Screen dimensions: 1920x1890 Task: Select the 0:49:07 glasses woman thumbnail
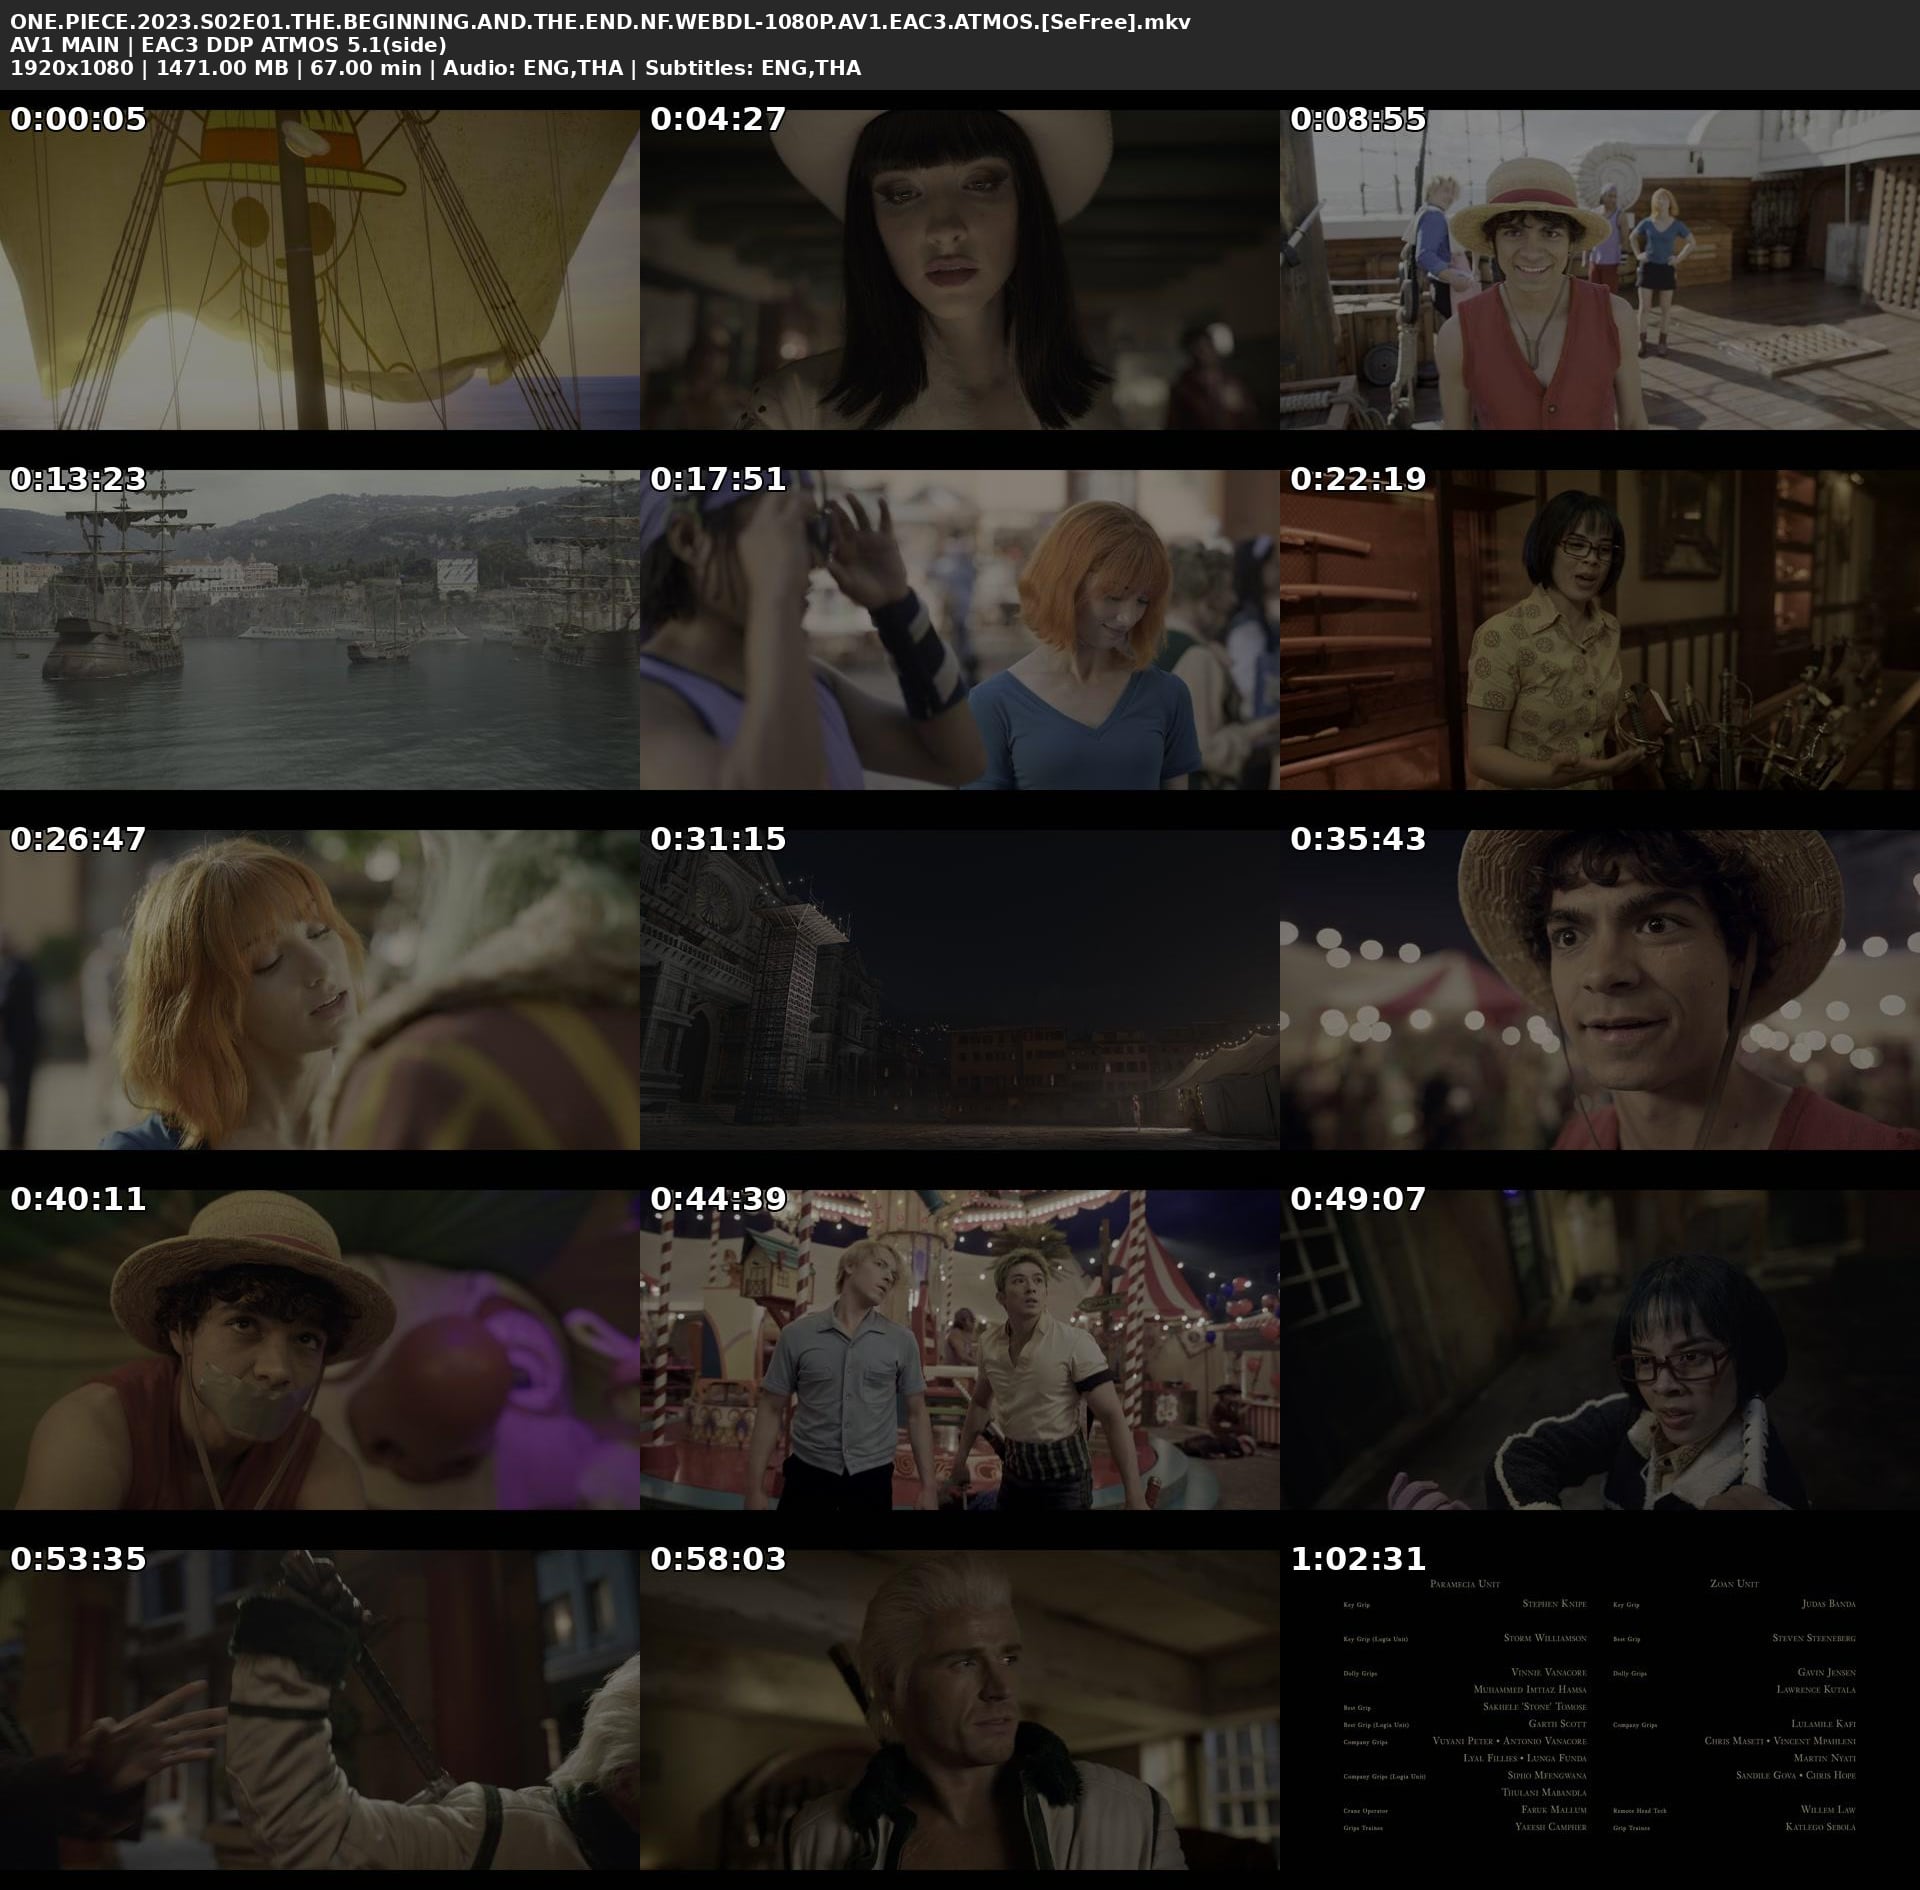tap(1599, 1350)
